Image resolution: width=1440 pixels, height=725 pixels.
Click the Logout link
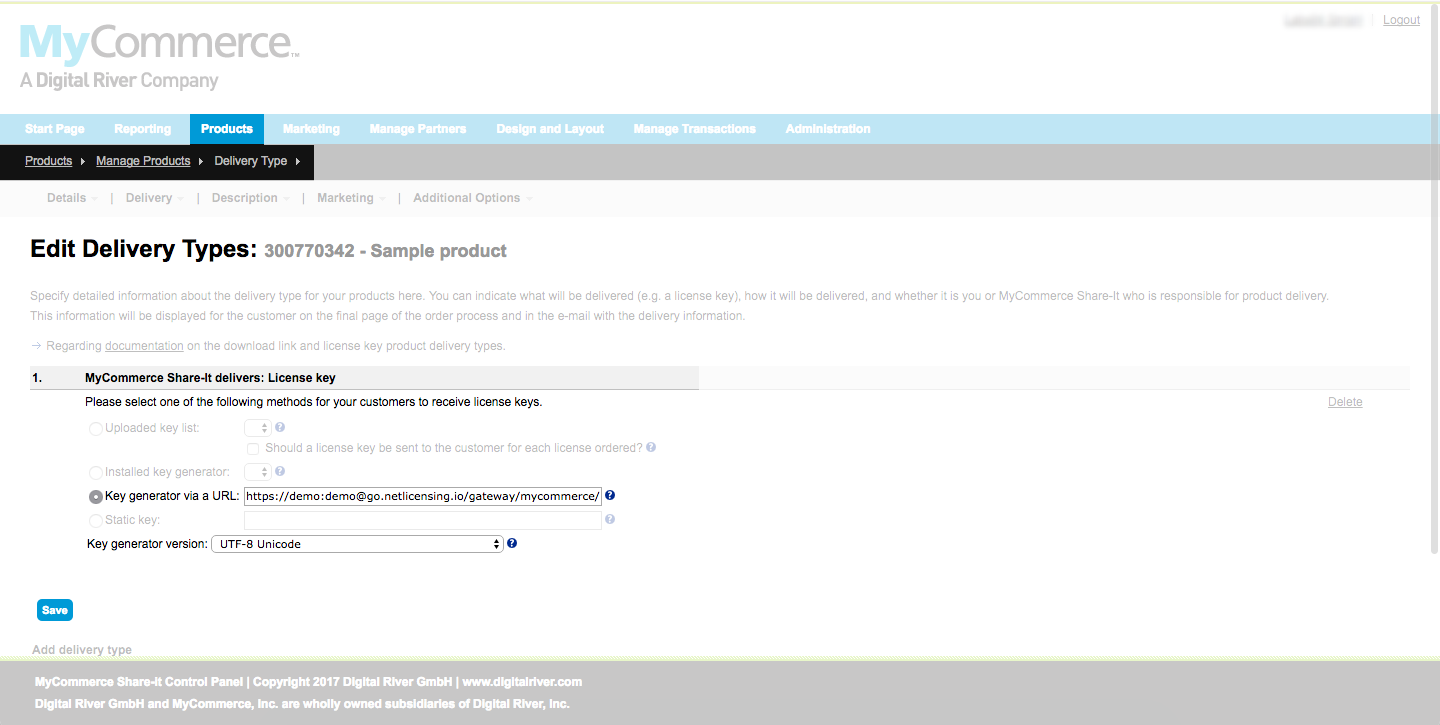coord(1401,20)
